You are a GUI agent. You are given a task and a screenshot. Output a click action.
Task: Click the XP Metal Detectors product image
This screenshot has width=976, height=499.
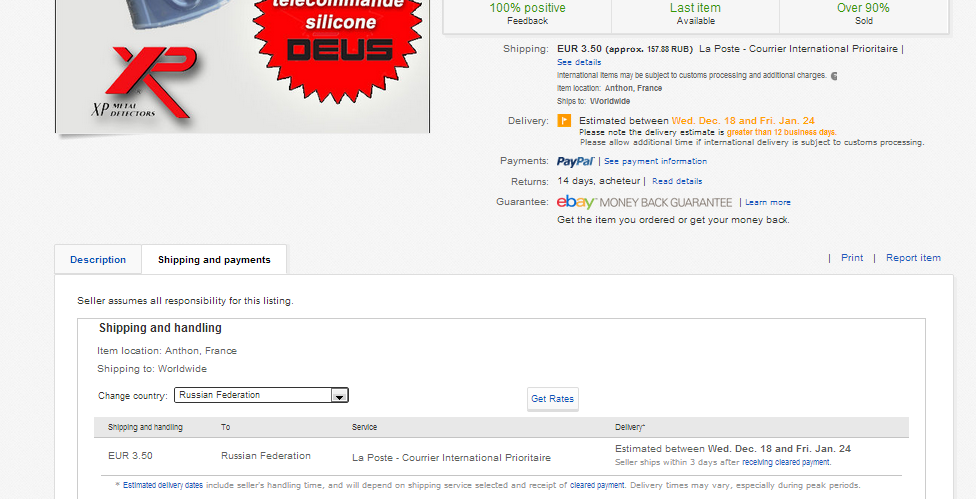coord(242,66)
